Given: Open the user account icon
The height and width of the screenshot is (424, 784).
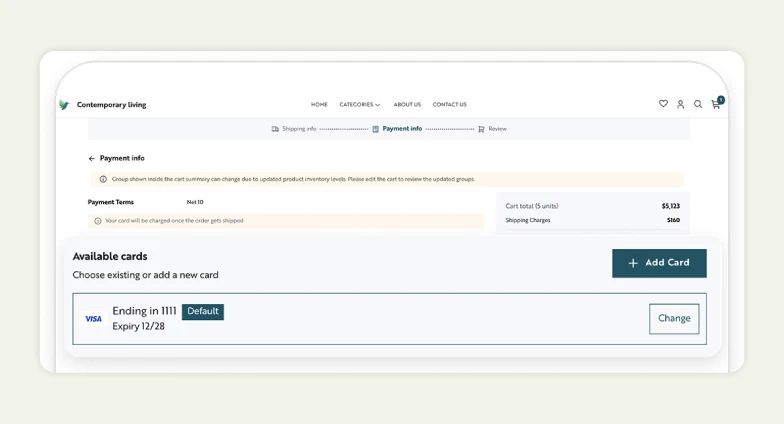Looking at the screenshot, I should pyautogui.click(x=680, y=104).
